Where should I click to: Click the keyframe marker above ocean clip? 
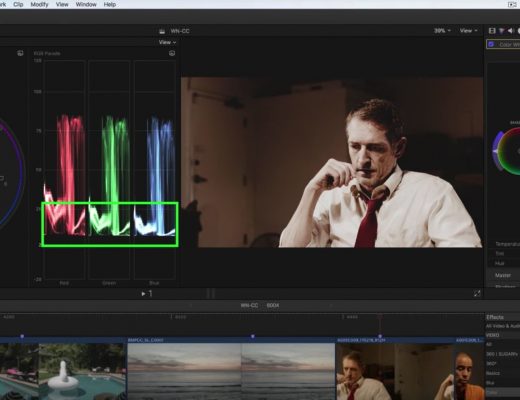click(253, 336)
